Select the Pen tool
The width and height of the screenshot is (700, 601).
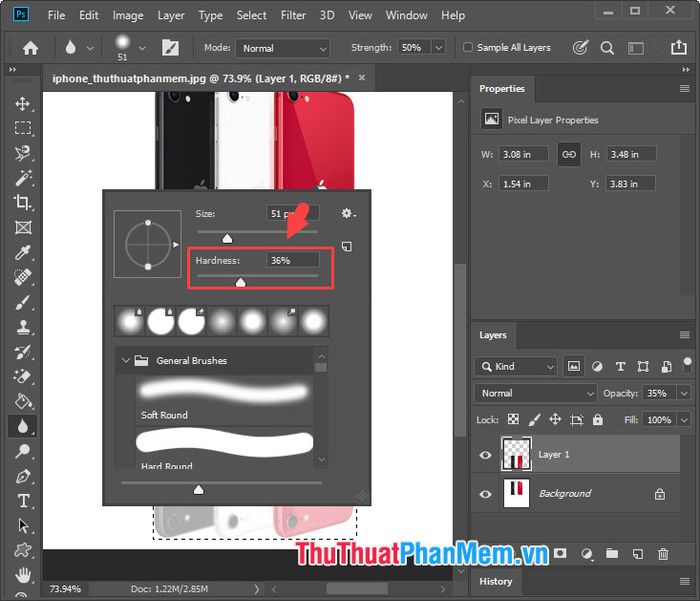(22, 476)
